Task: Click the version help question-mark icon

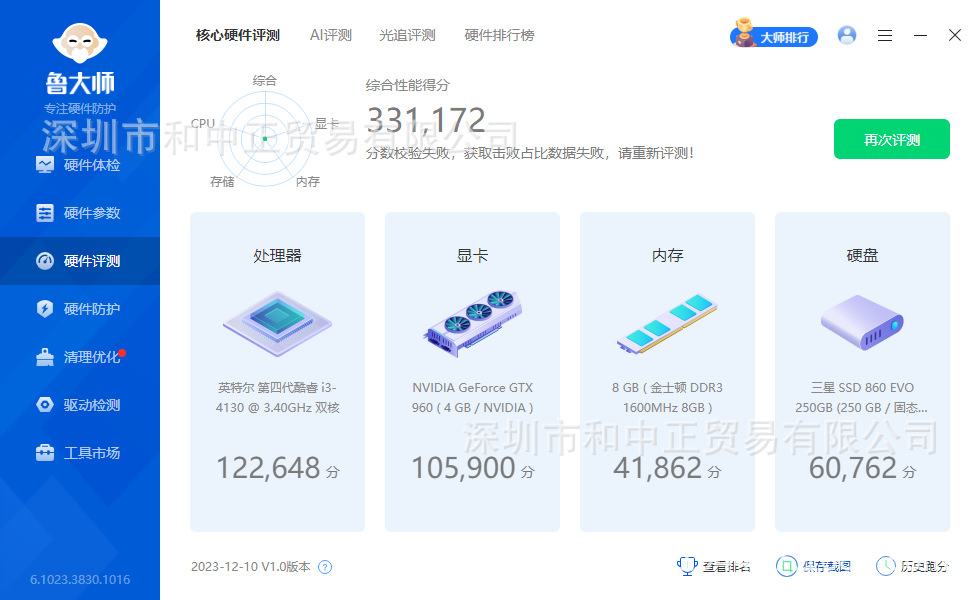Action: pos(325,567)
